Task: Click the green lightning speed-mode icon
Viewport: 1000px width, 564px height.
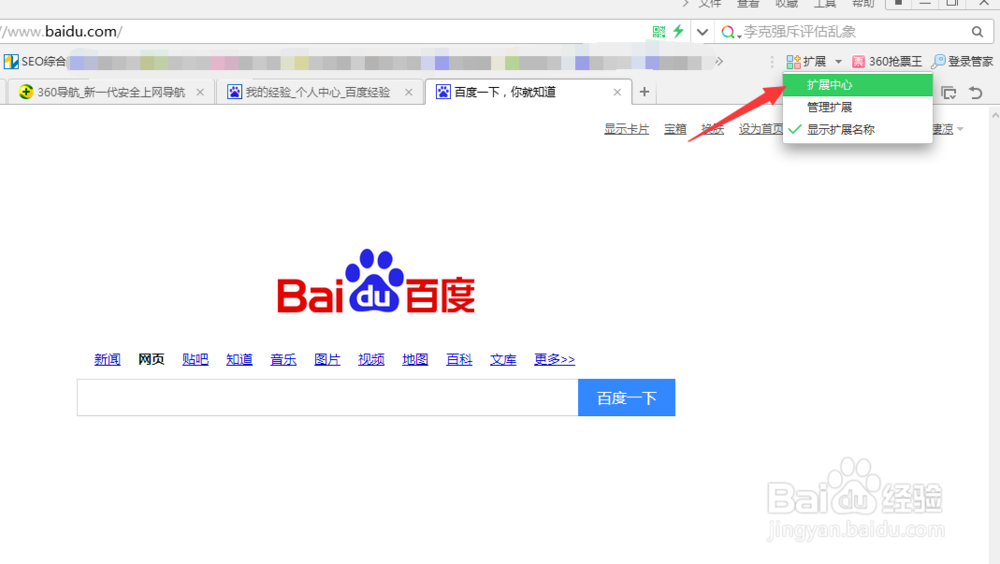Action: point(679,31)
